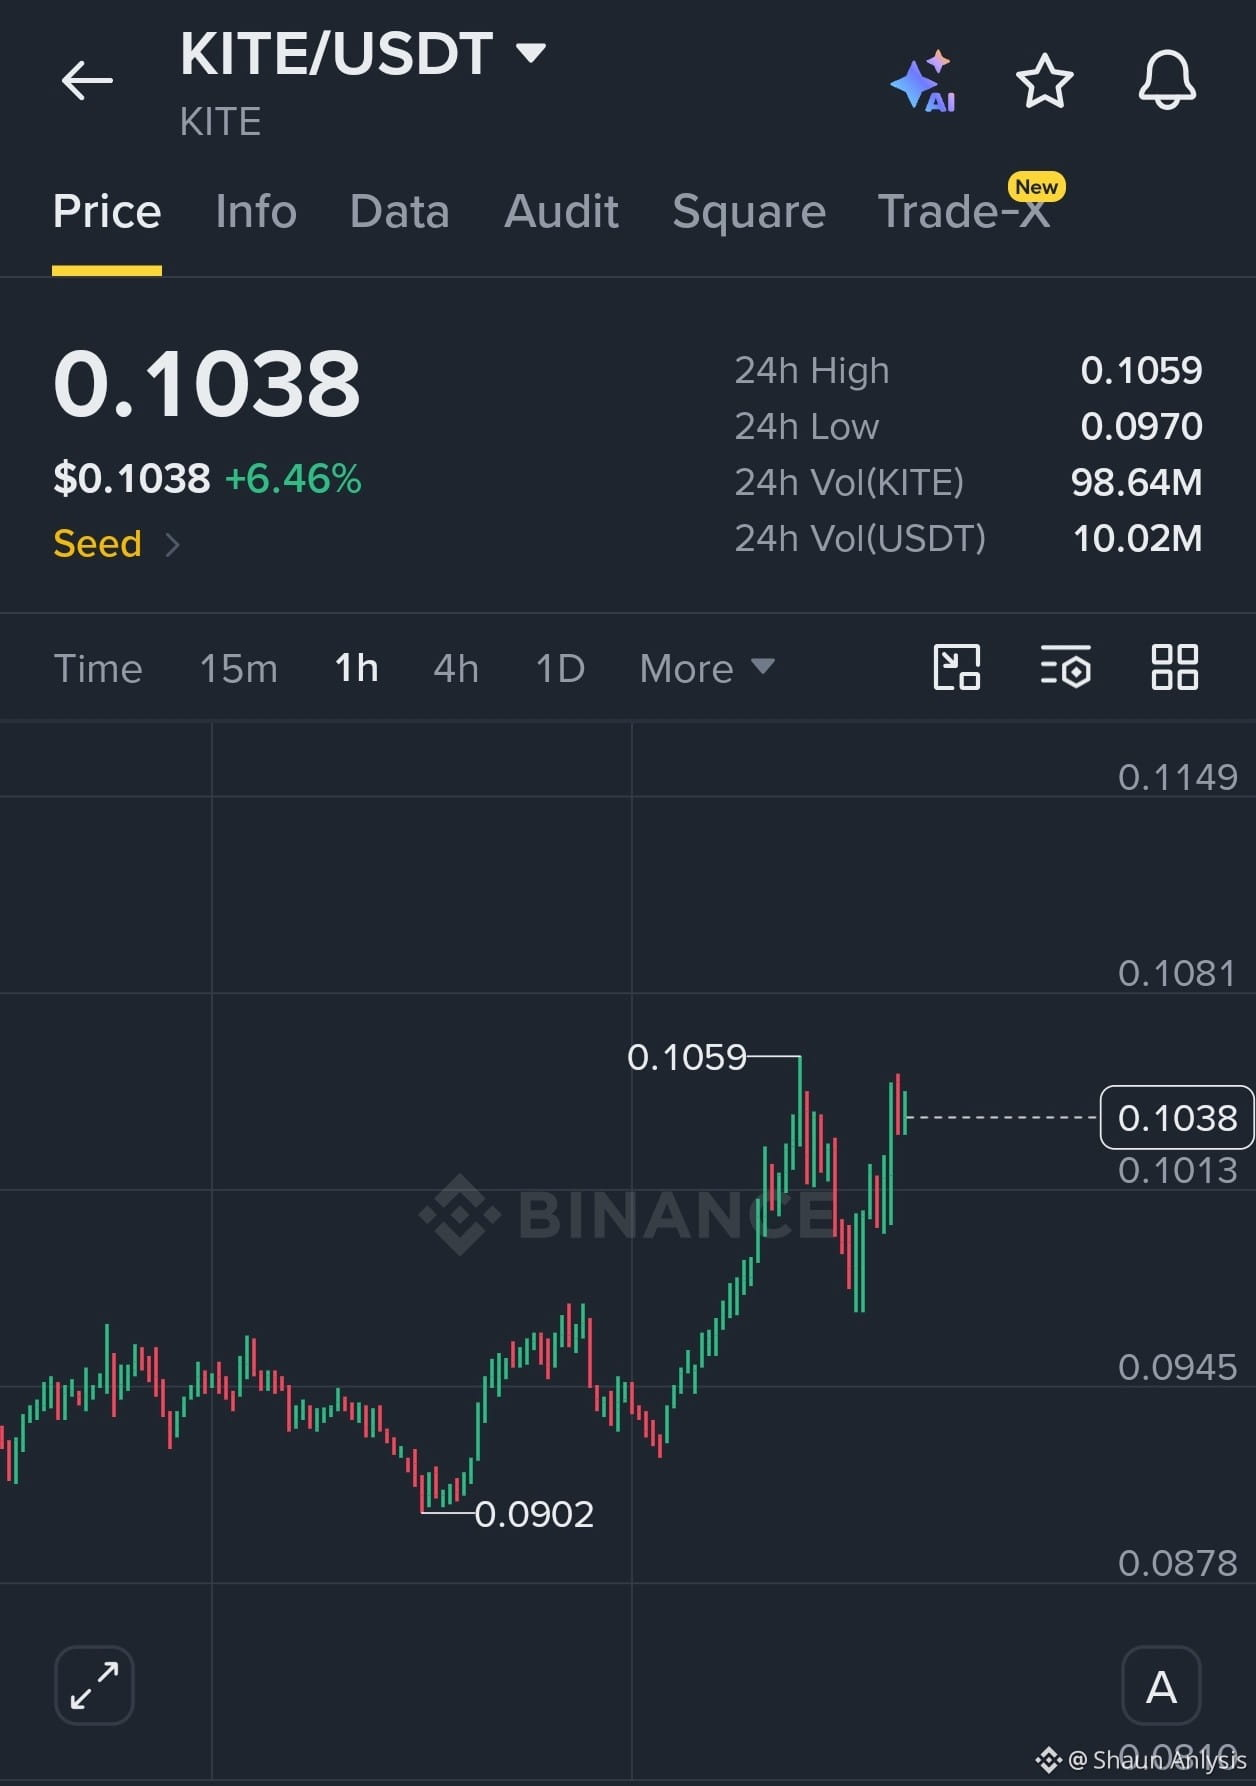
Task: Open chart indicator settings icon
Action: coord(1065,667)
